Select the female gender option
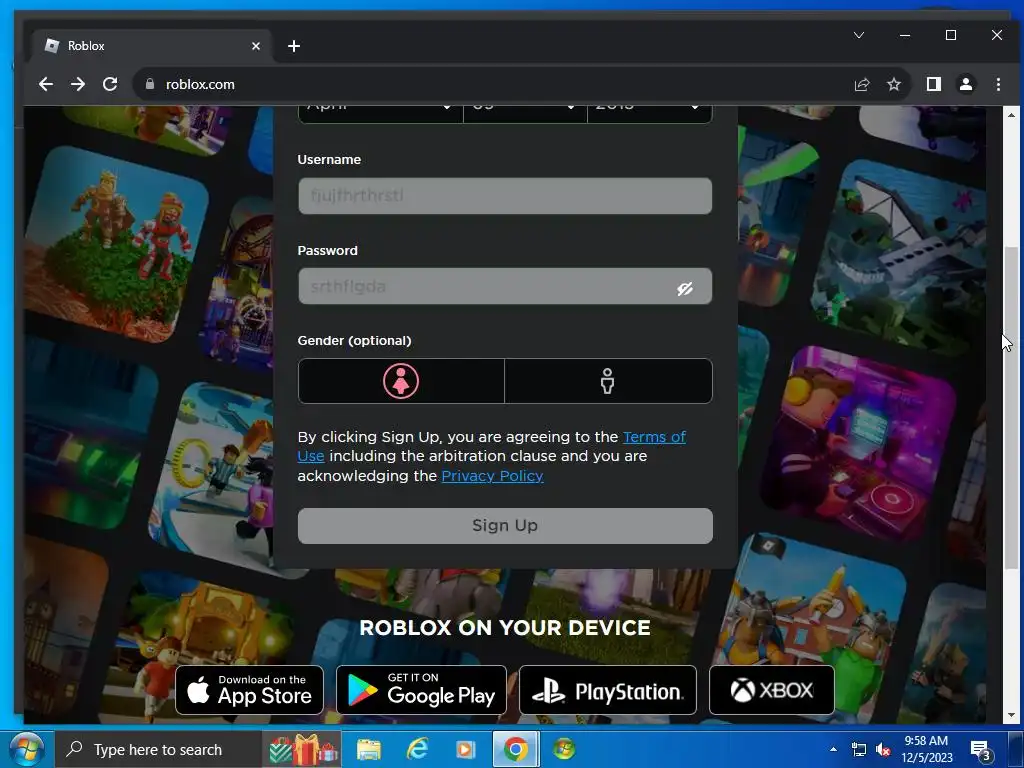The image size is (1024, 768). click(401, 381)
